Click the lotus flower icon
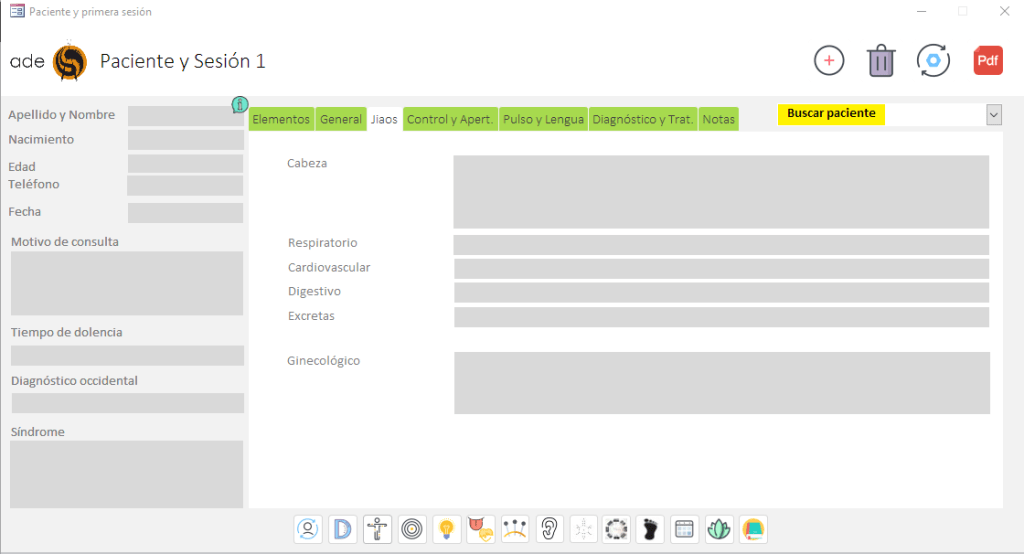 point(719,529)
